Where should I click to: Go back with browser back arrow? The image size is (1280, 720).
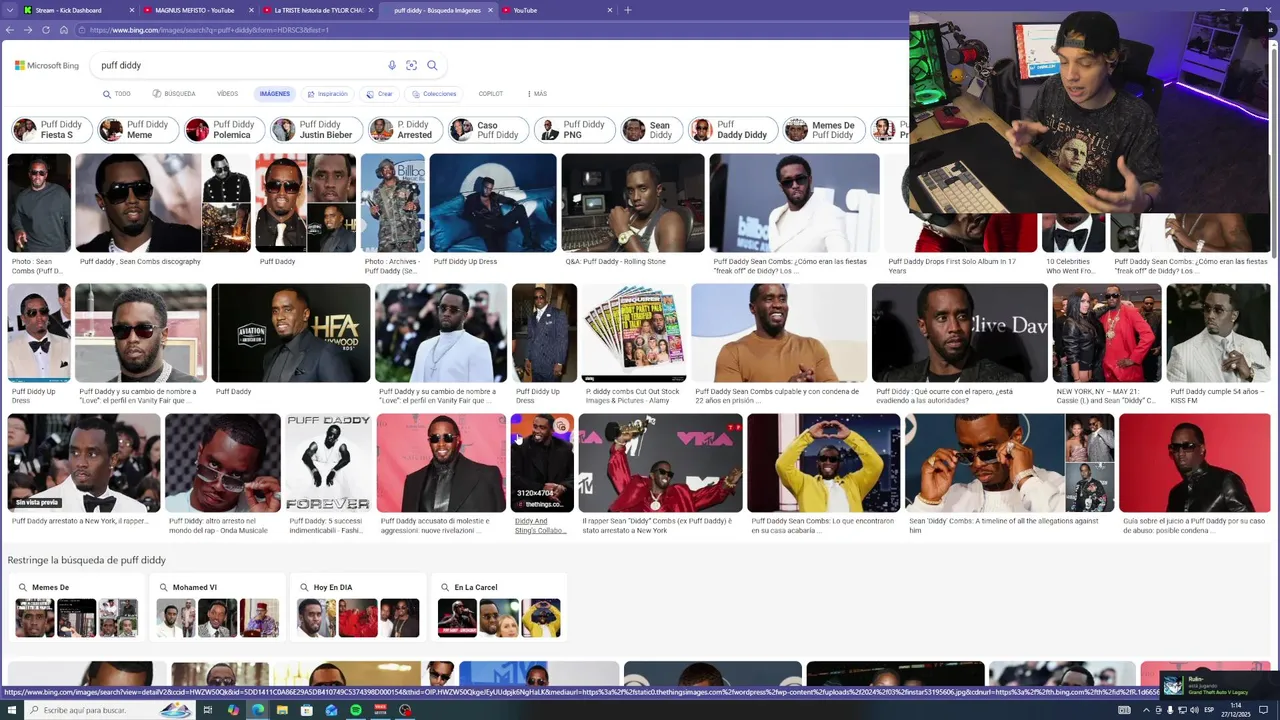coord(10,30)
